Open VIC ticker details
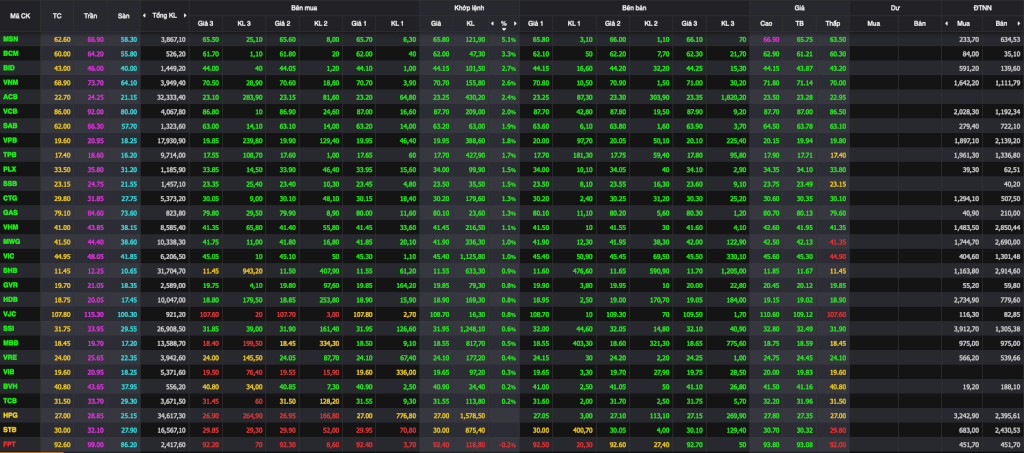 pos(9,255)
